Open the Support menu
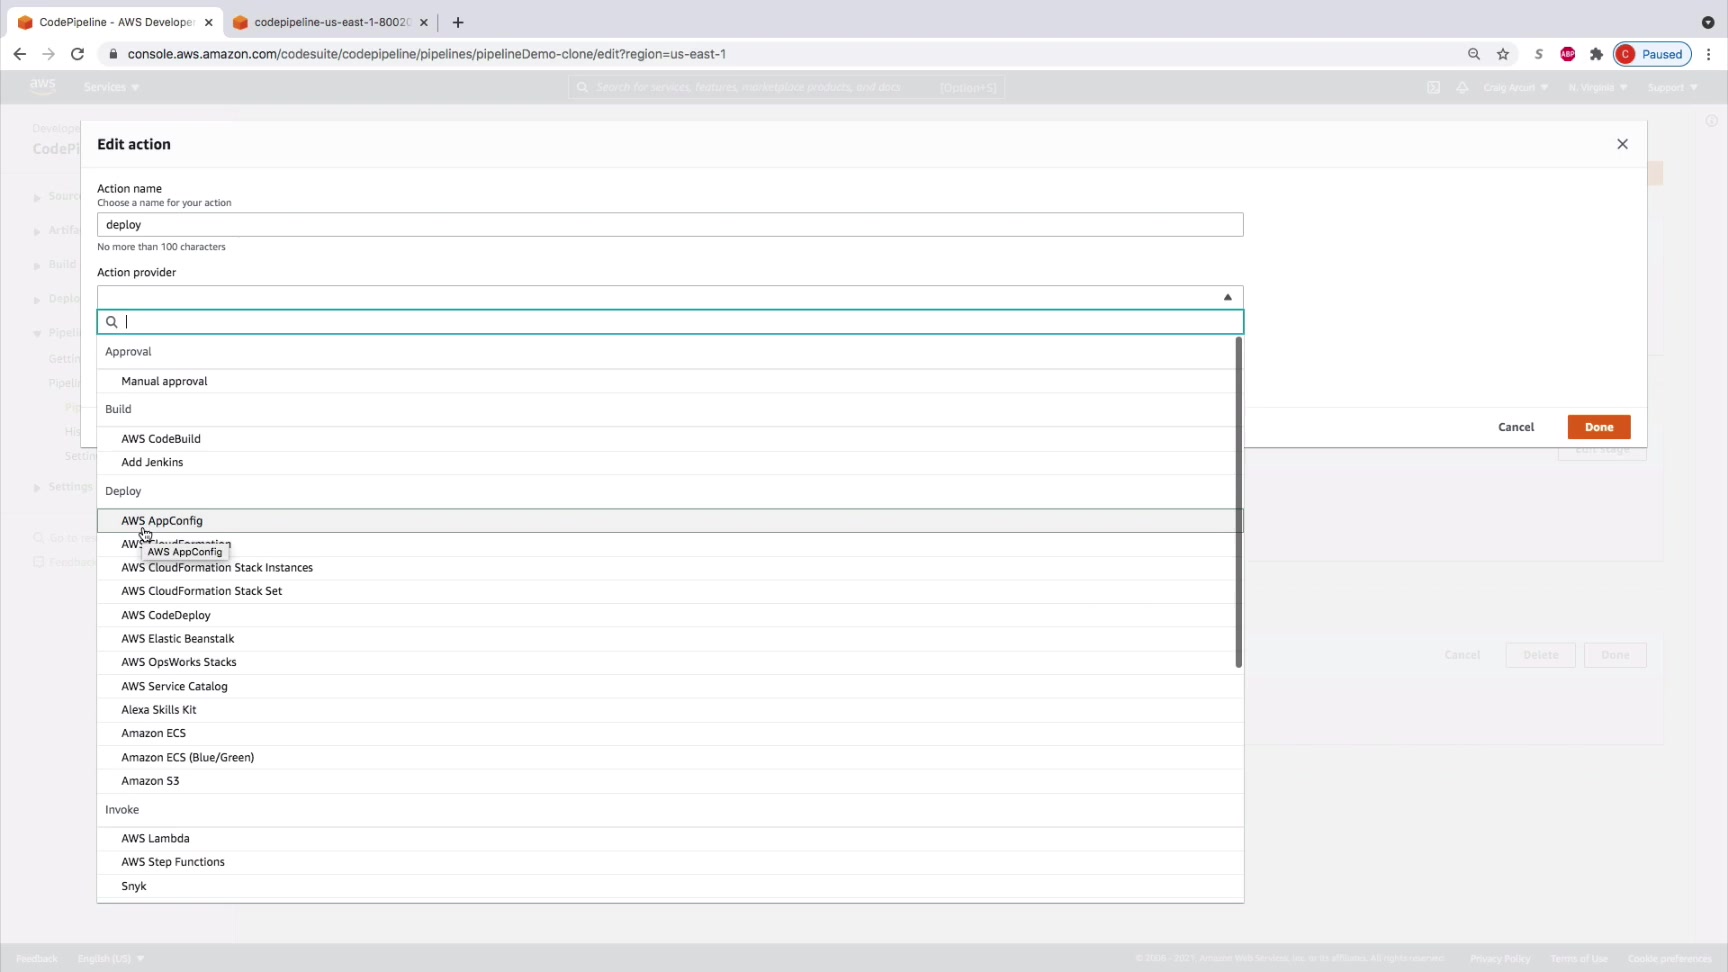 1673,87
